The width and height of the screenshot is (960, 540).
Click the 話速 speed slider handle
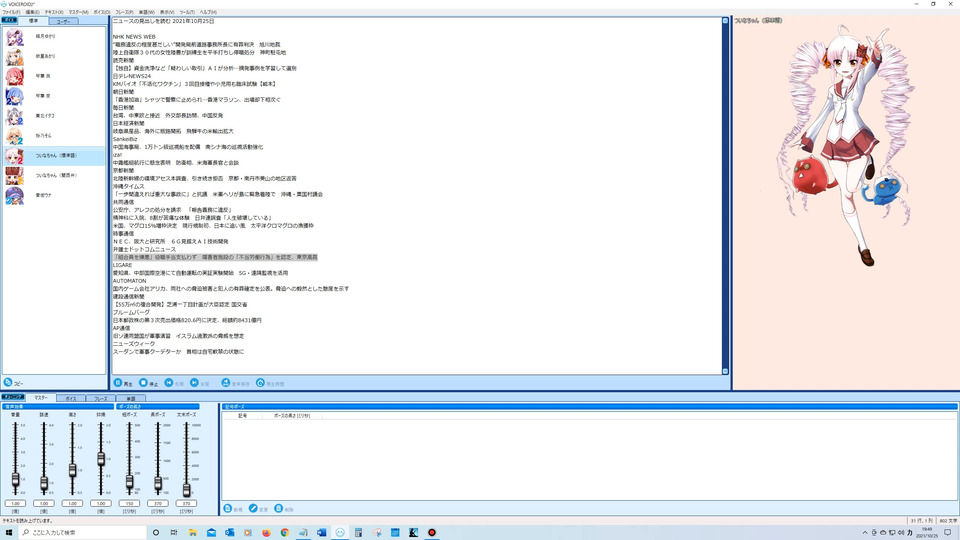[x=44, y=484]
